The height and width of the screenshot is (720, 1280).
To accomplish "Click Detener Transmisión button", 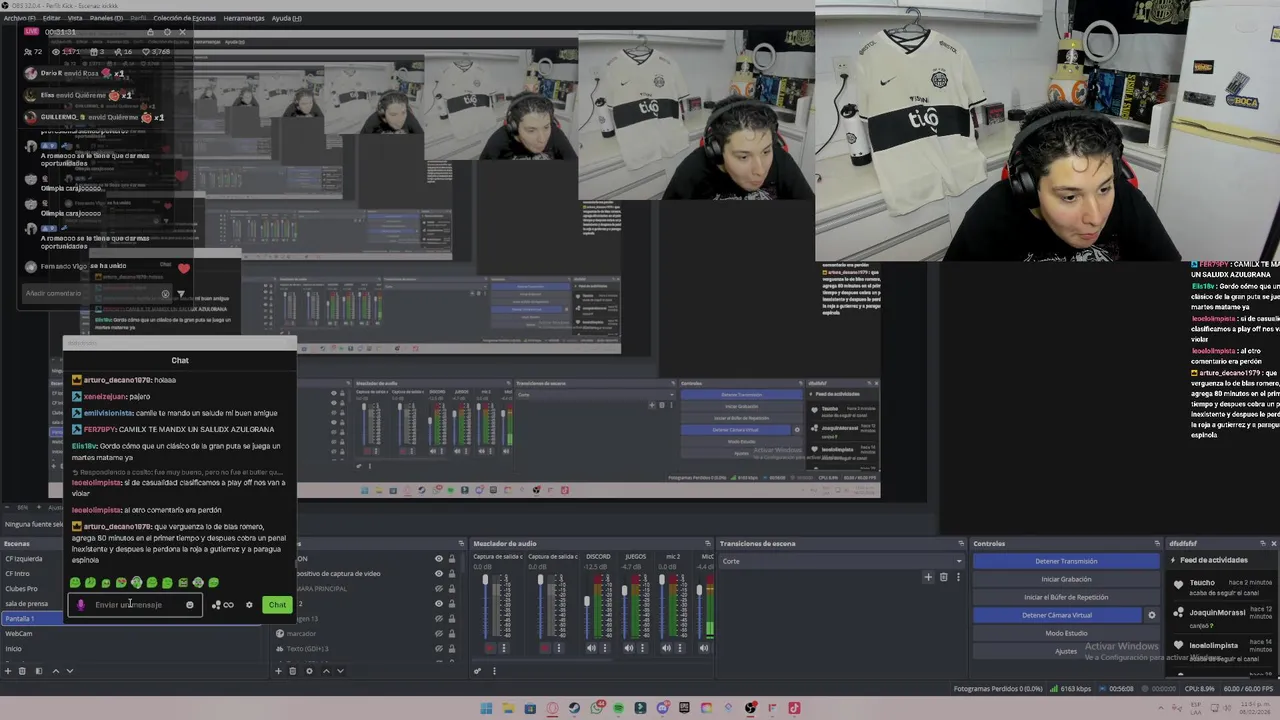I will click(x=1066, y=561).
